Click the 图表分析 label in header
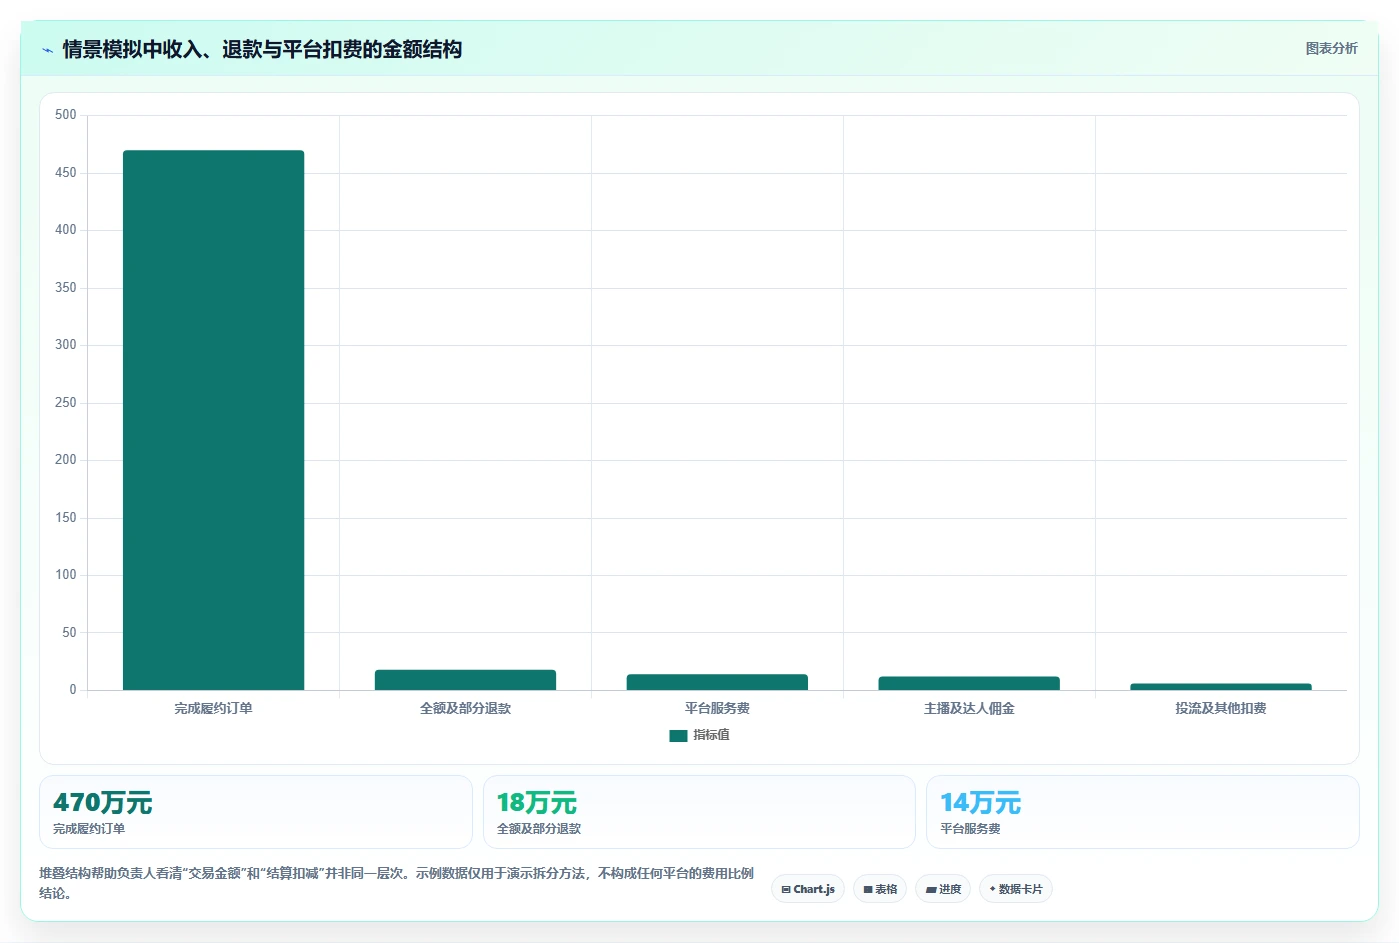 (x=1331, y=48)
